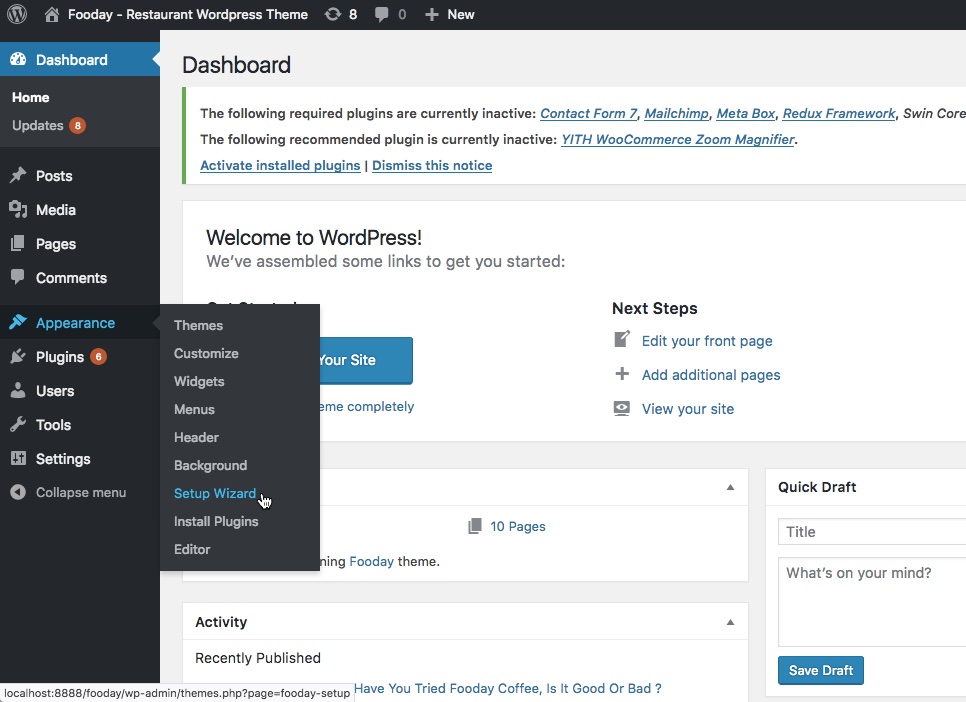Viewport: 966px width, 702px height.
Task: Open the Media menu label
Action: point(55,210)
